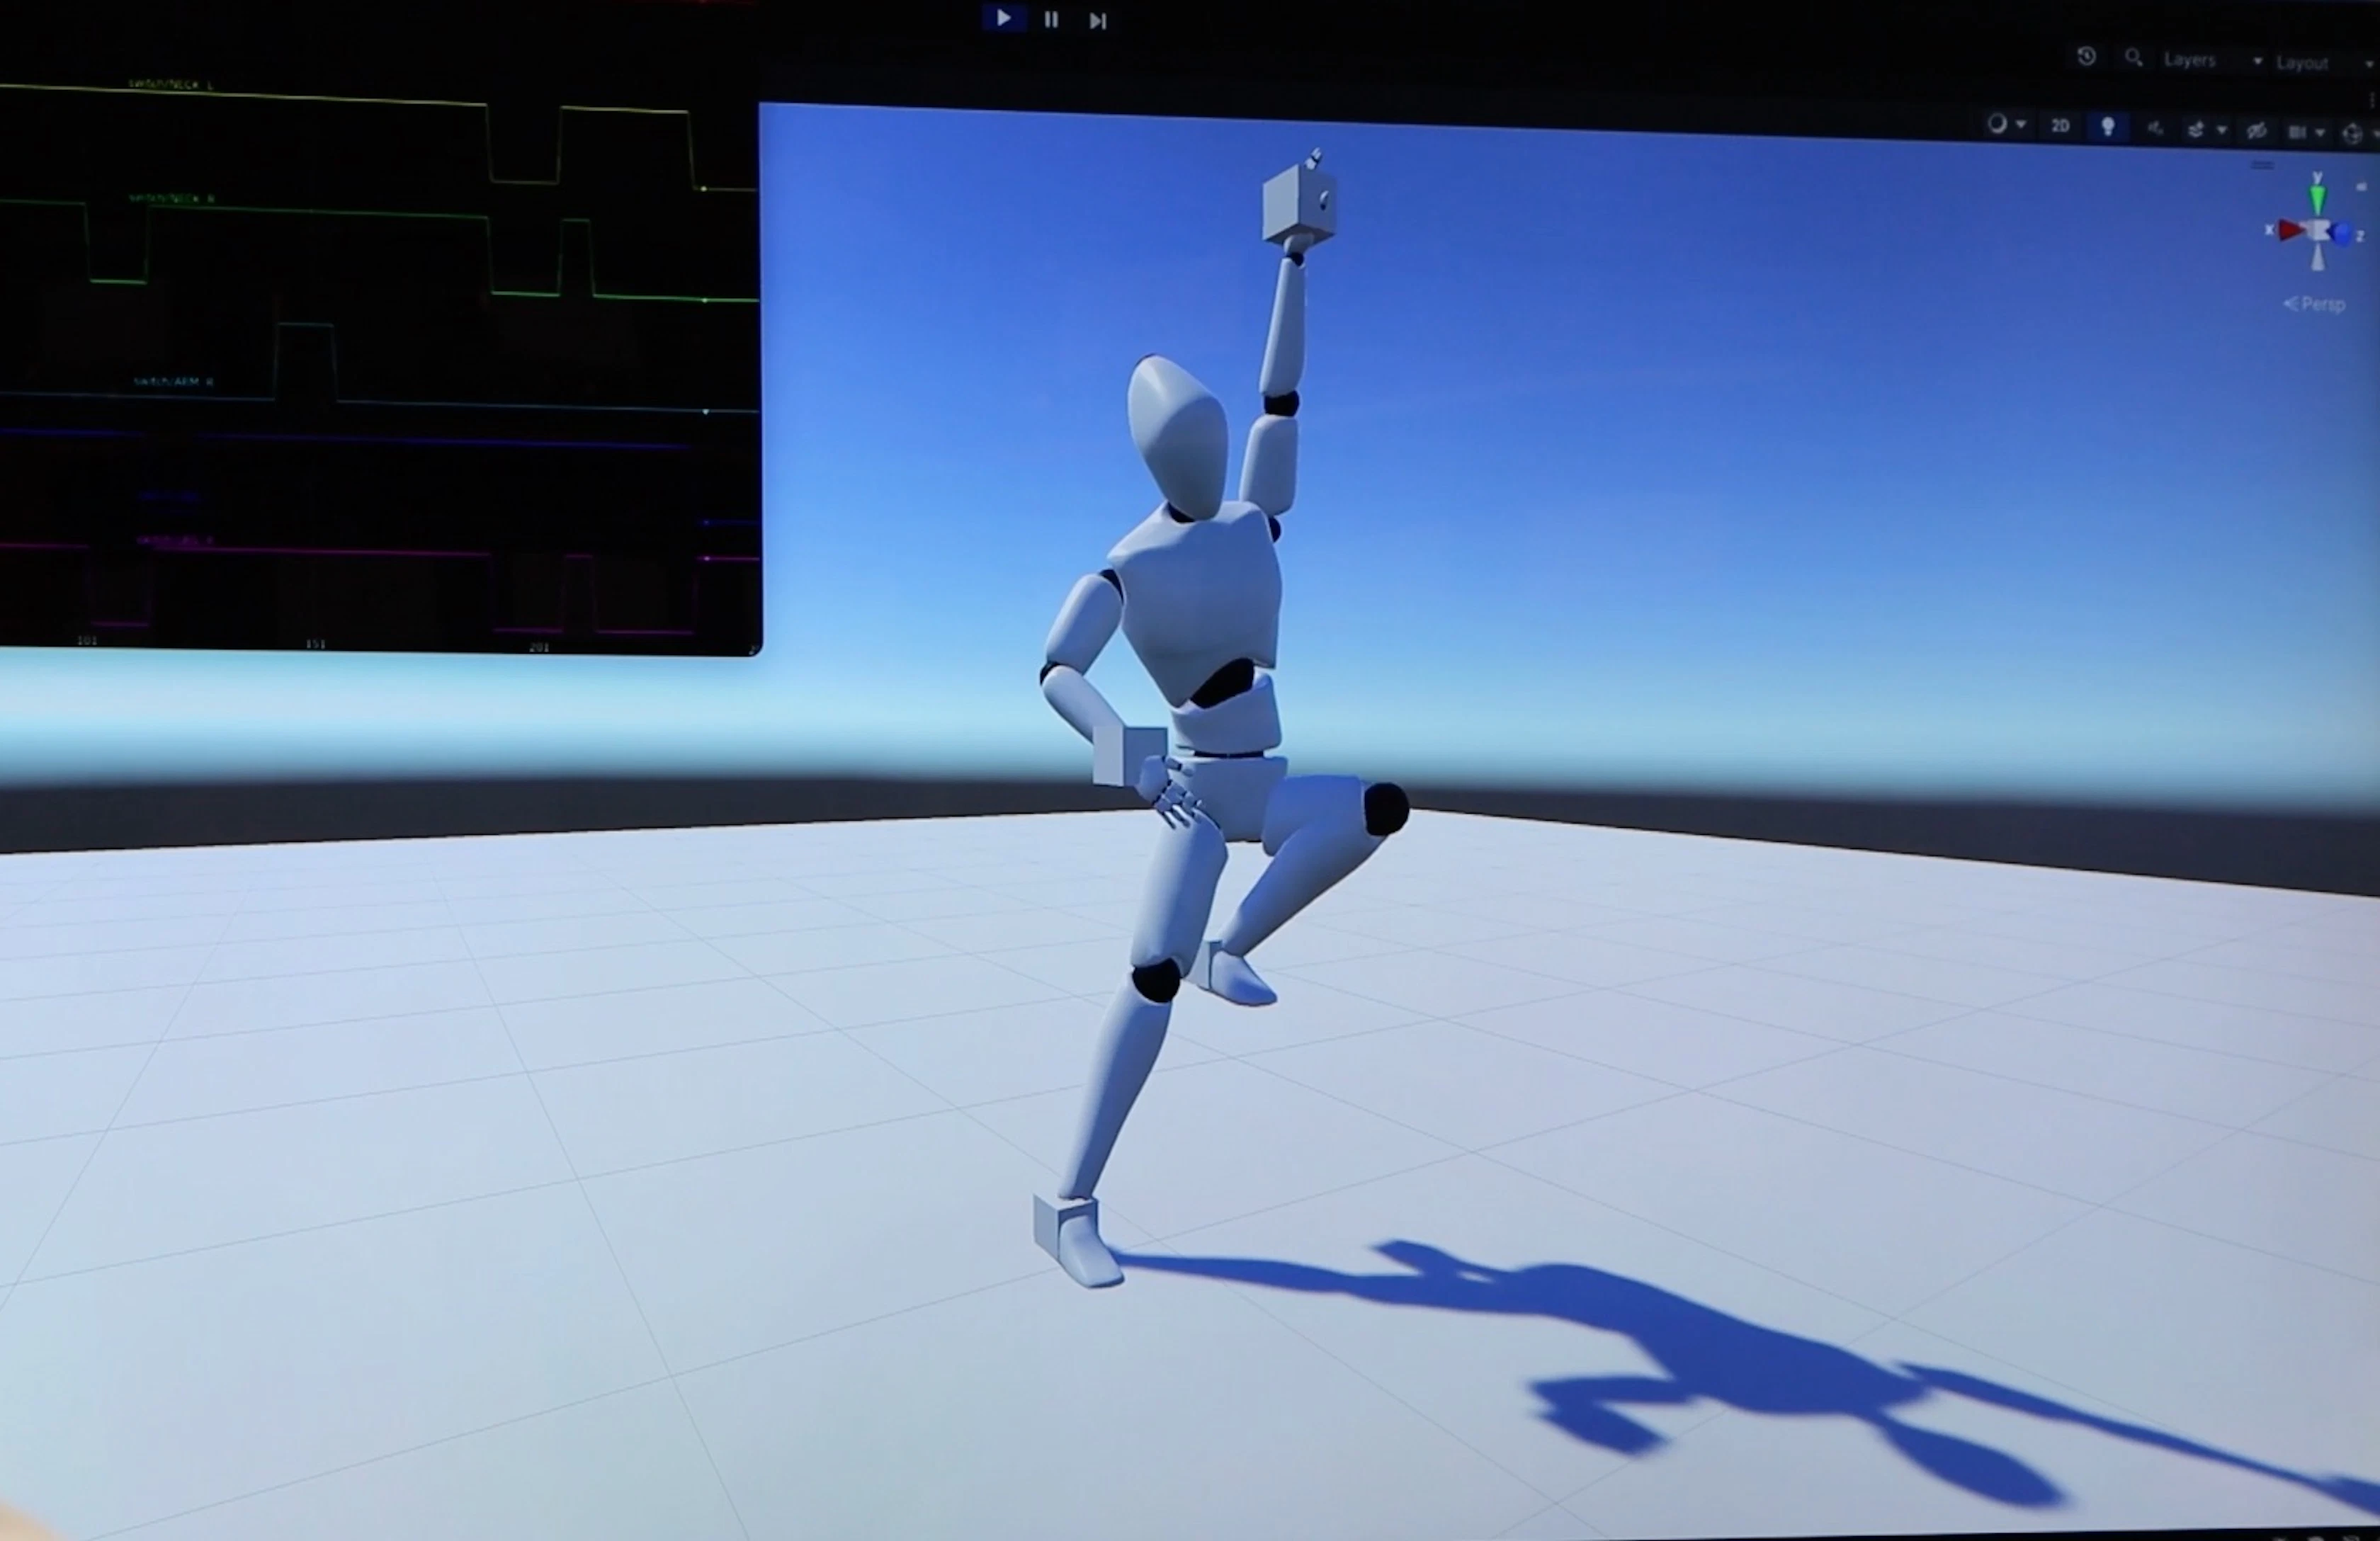Image resolution: width=2380 pixels, height=1541 pixels.
Task: Click the Play button in the toolbar
Action: 1004,18
